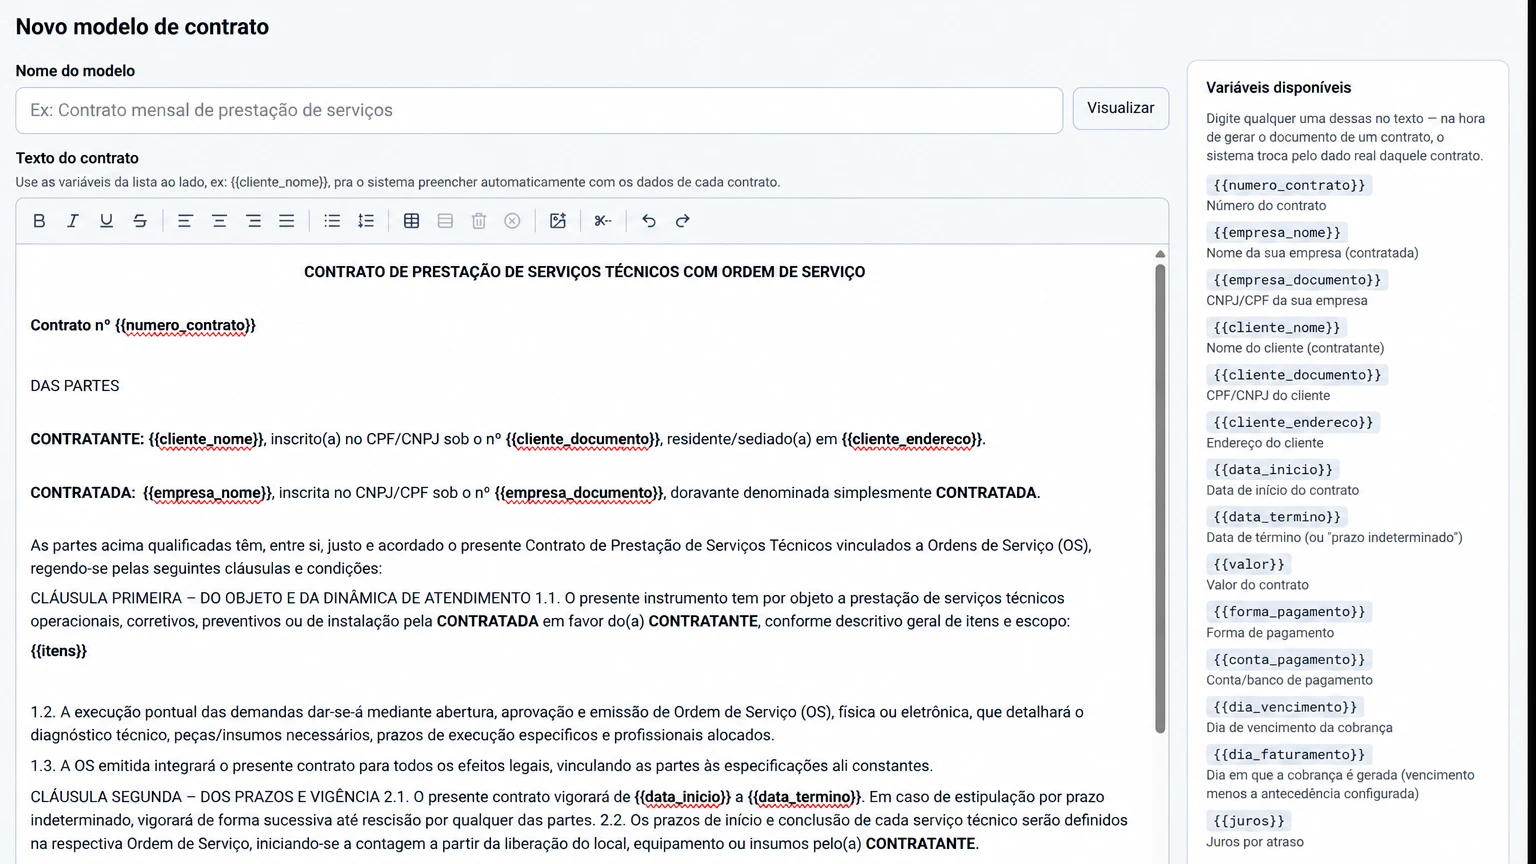Apply strikethrough formatting to the text
1536x864 pixels.
click(x=140, y=221)
